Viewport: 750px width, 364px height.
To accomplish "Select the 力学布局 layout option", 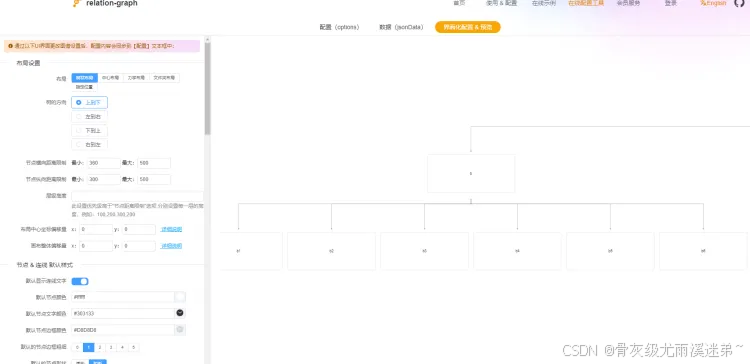I will (x=136, y=77).
